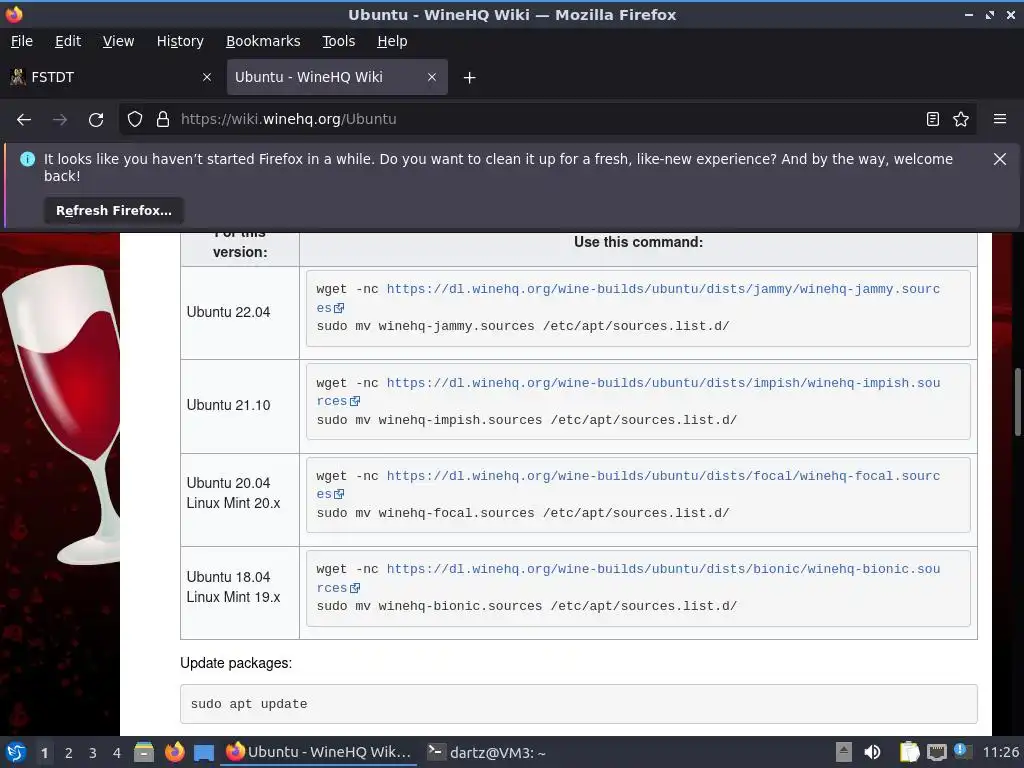Viewport: 1024px width, 768px height.
Task: Switch to workspace 2
Action: 69,753
